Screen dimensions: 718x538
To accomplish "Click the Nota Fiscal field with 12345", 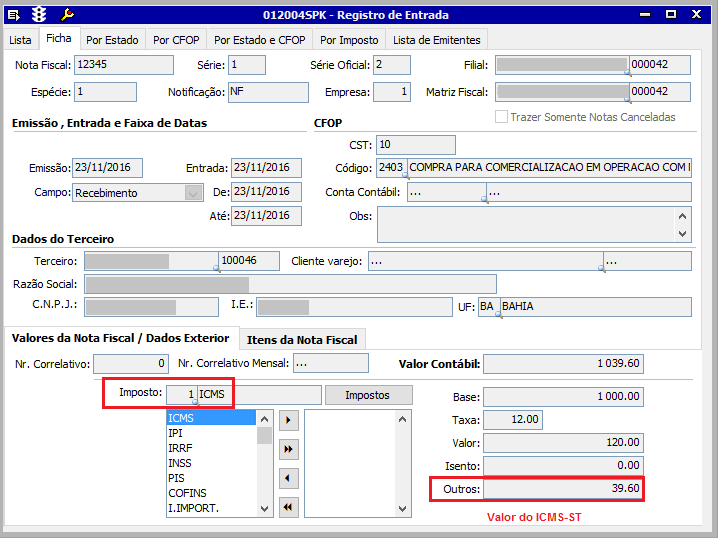I will click(x=124, y=65).
